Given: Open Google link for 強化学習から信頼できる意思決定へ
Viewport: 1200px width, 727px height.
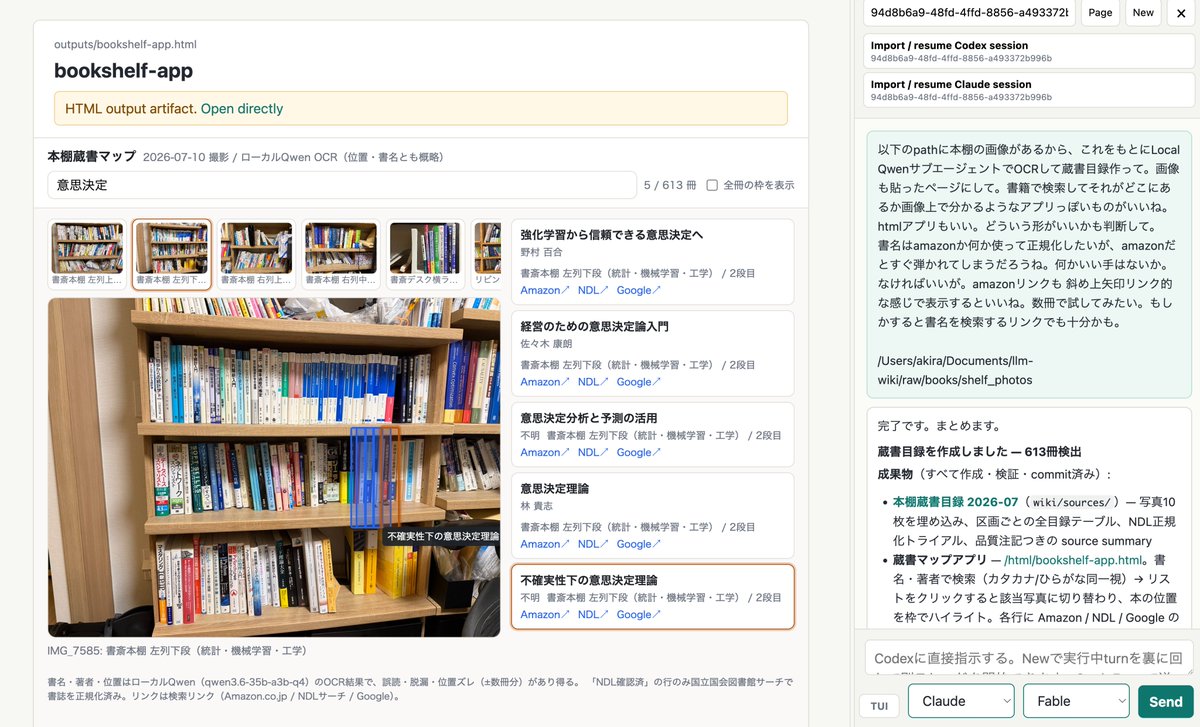Looking at the screenshot, I should point(638,290).
